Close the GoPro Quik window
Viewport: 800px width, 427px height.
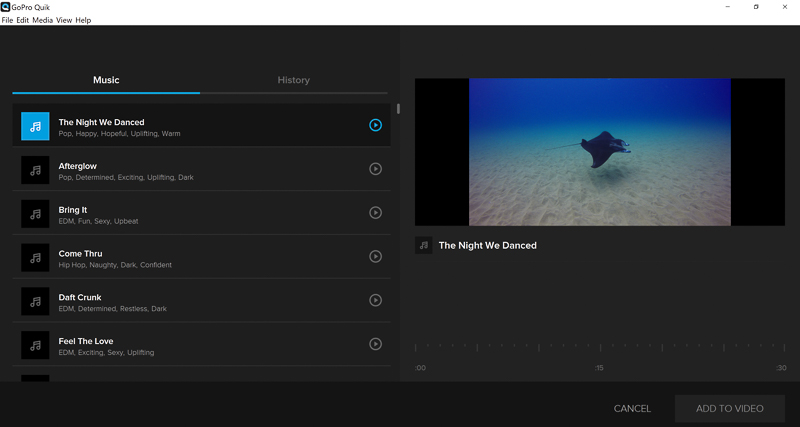(x=785, y=7)
